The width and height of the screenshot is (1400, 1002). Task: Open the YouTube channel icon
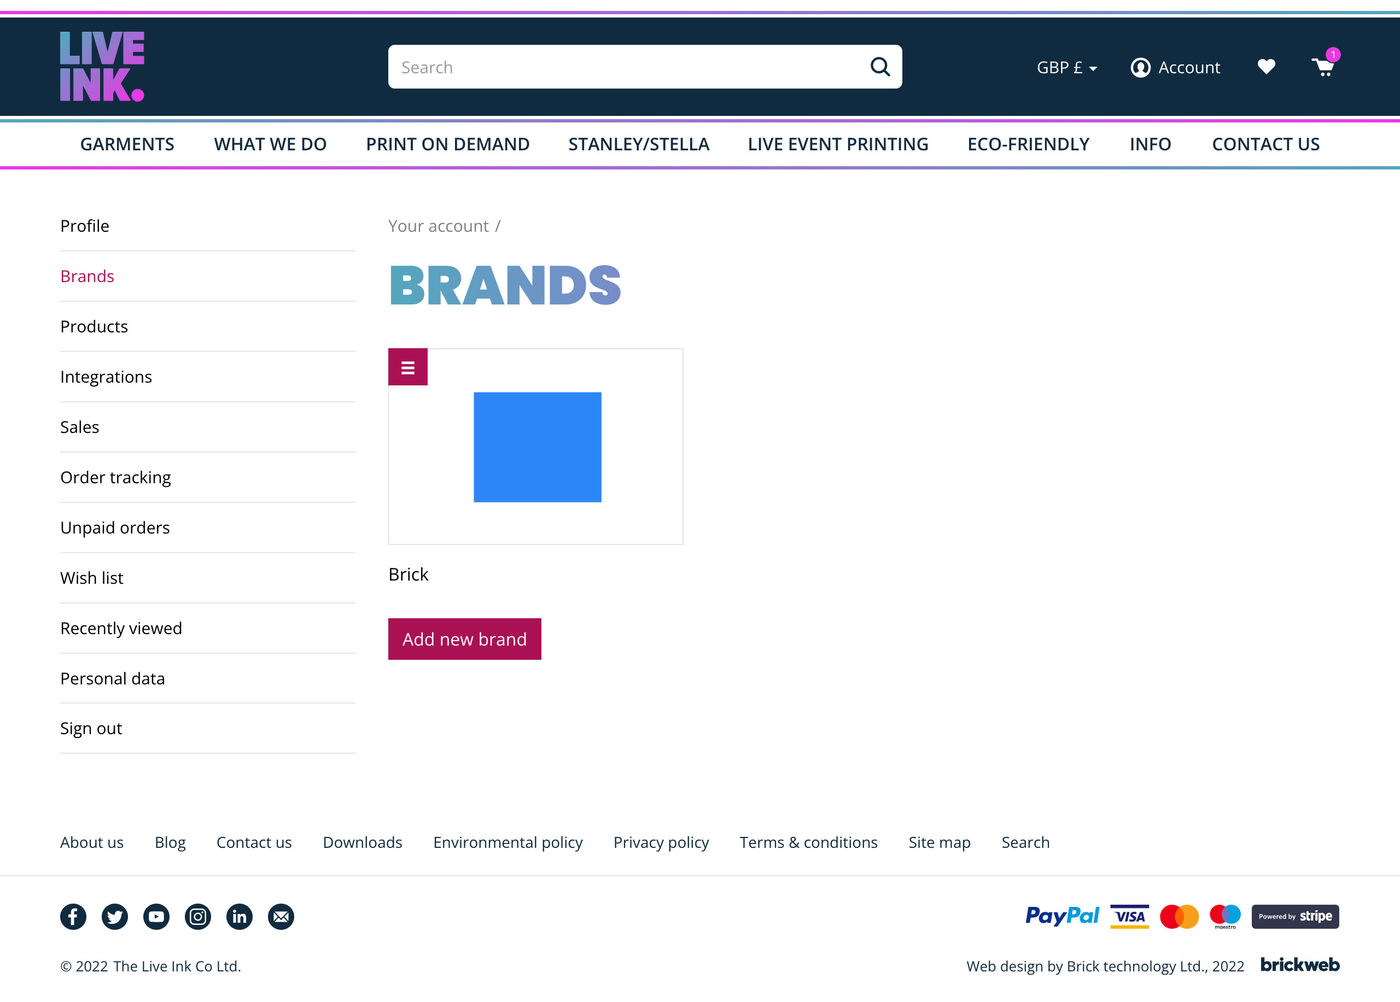[x=156, y=917]
